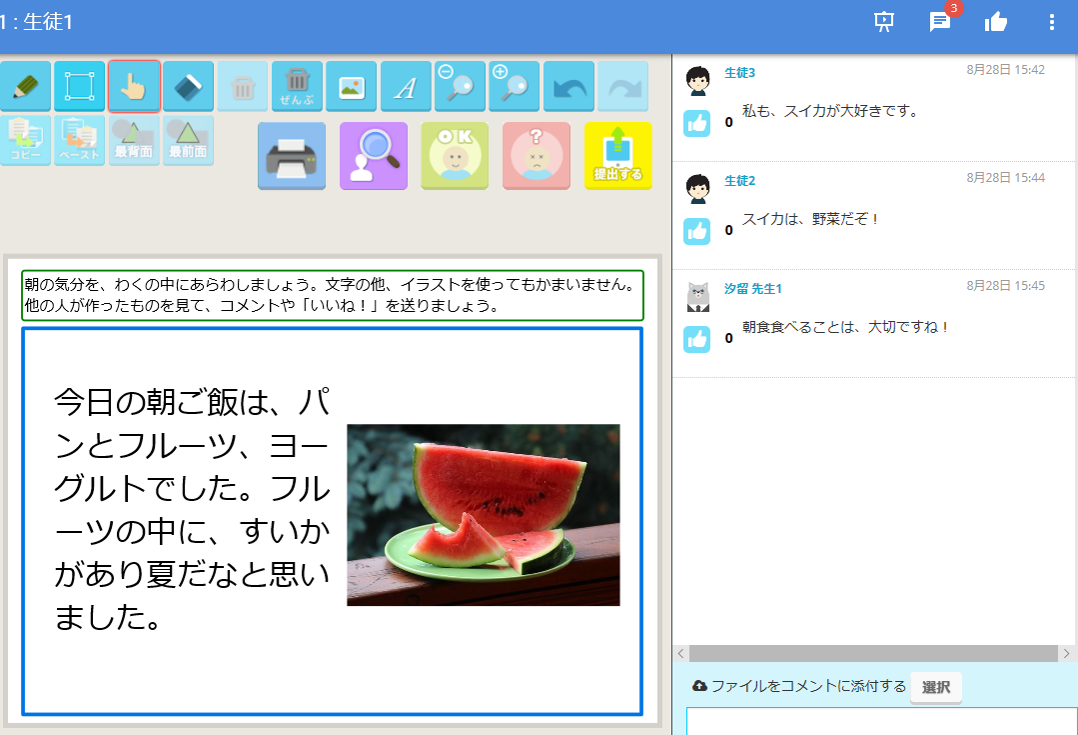Viewport: 1078px width, 735px height.
Task: Like 生徒3's comment about スイカ
Action: [x=696, y=123]
